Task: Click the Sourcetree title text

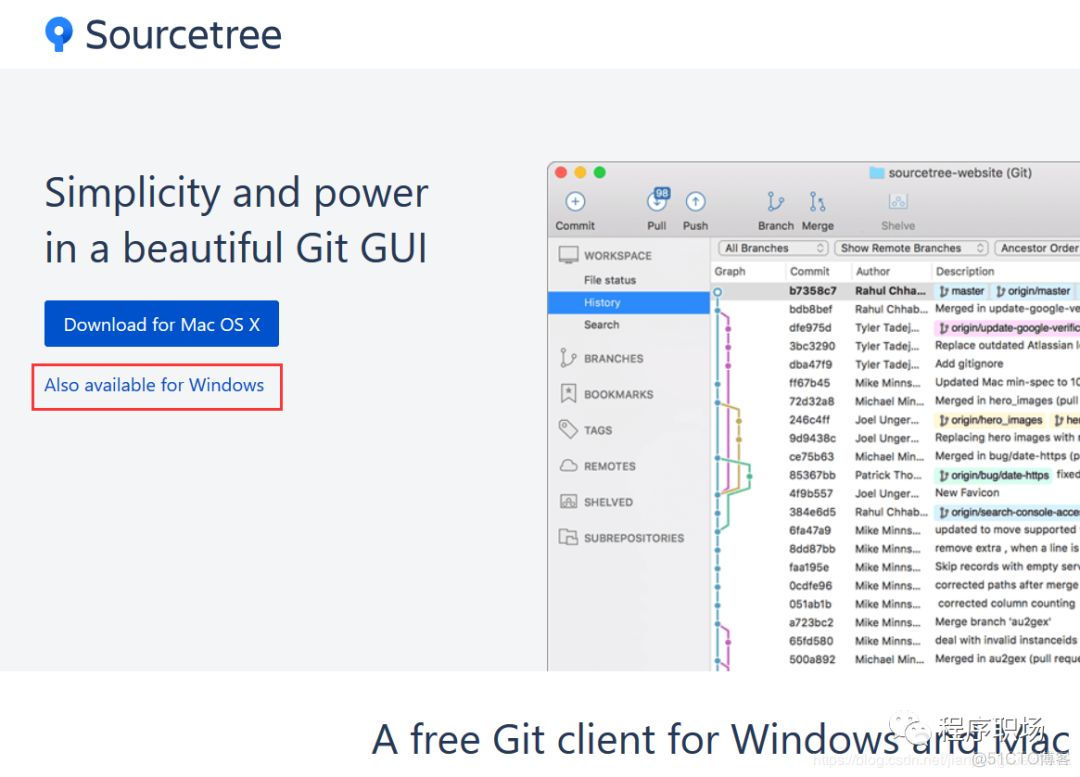Action: pyautogui.click(x=183, y=34)
